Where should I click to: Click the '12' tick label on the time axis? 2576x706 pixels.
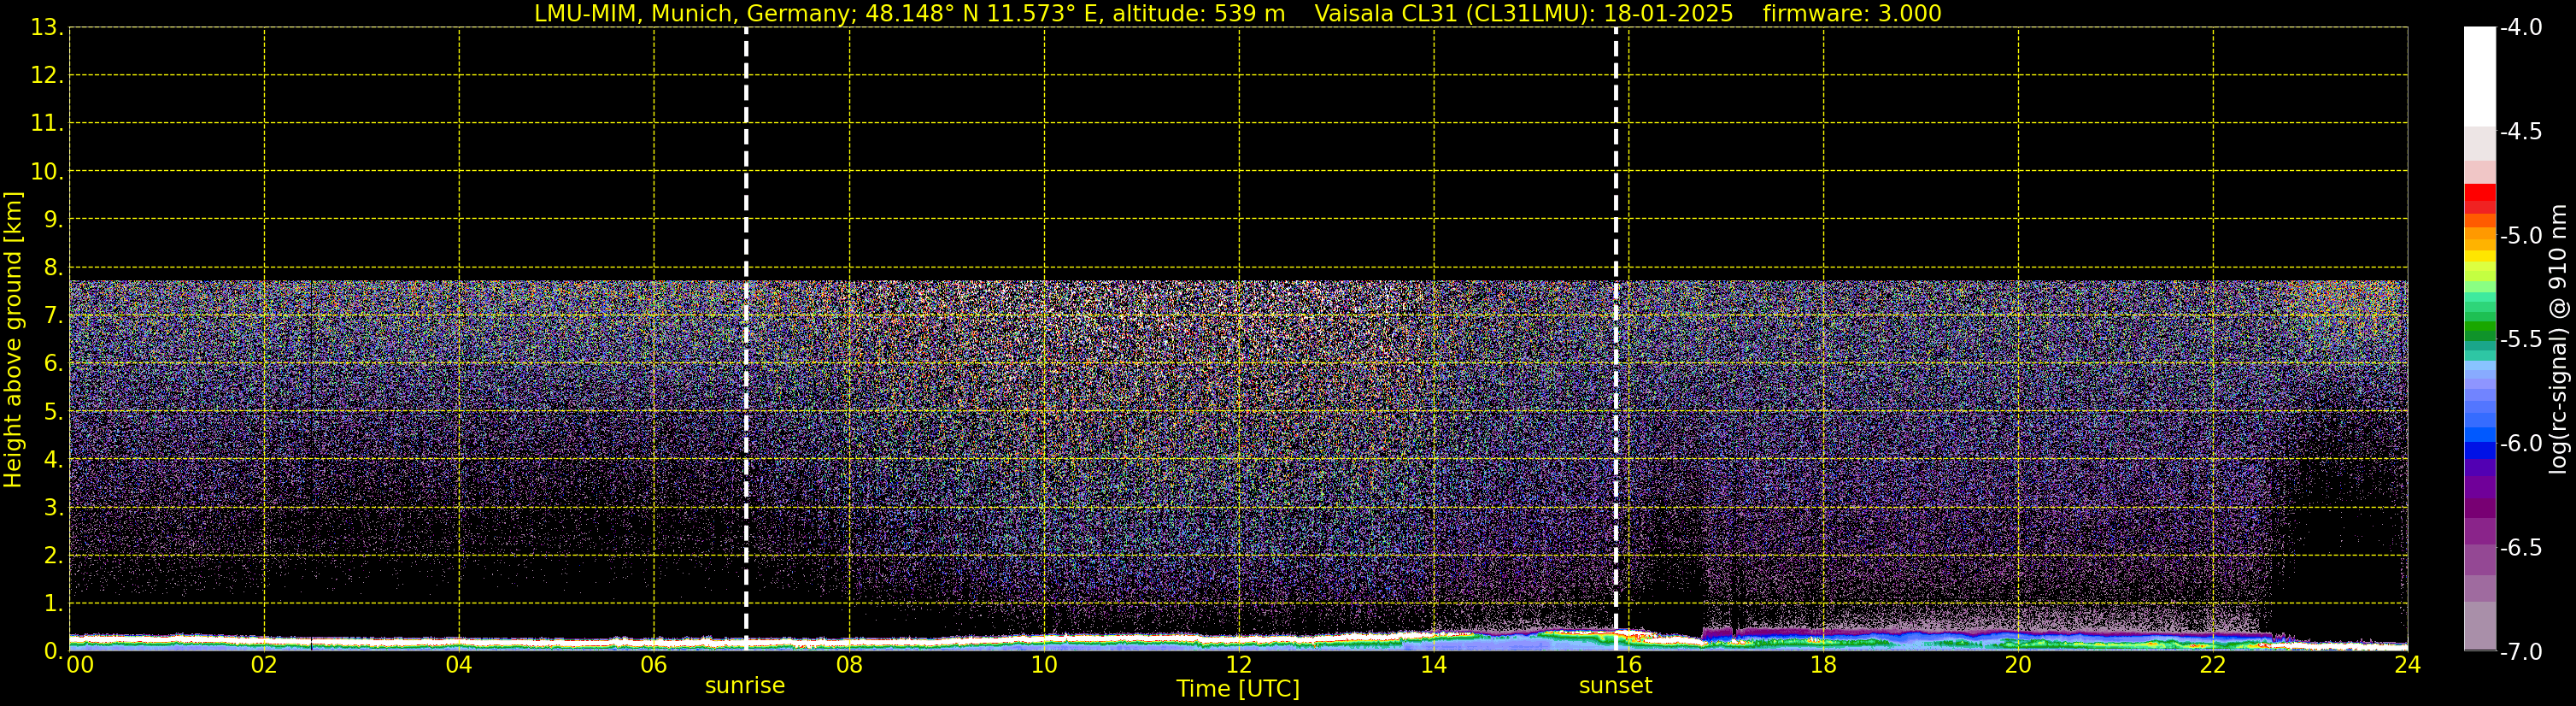[1239, 665]
